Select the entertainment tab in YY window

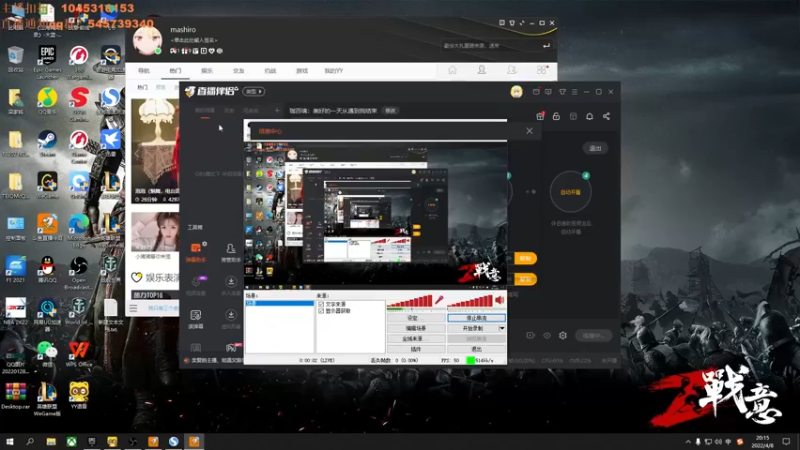pyautogui.click(x=207, y=71)
